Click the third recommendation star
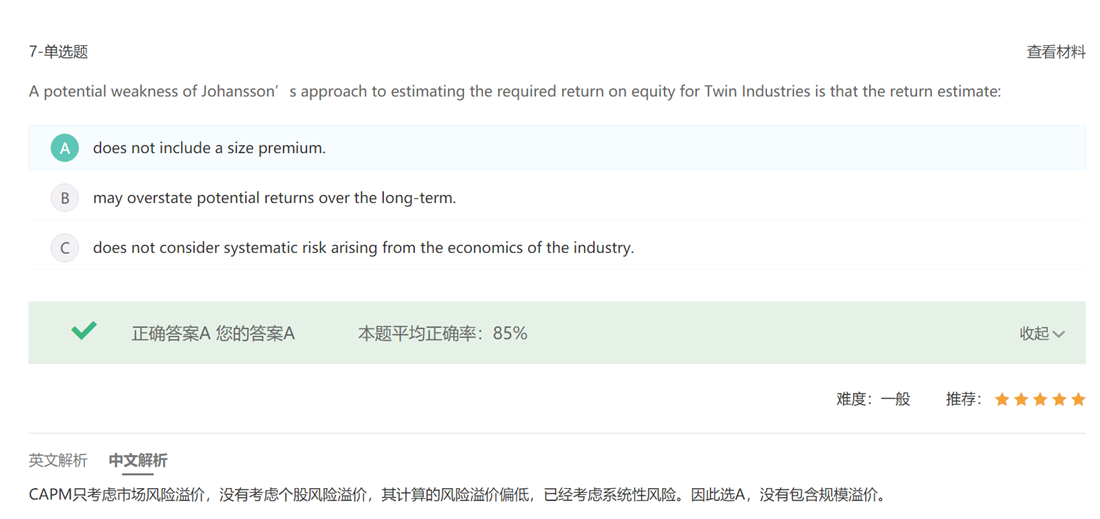The image size is (1100, 519). (1040, 400)
